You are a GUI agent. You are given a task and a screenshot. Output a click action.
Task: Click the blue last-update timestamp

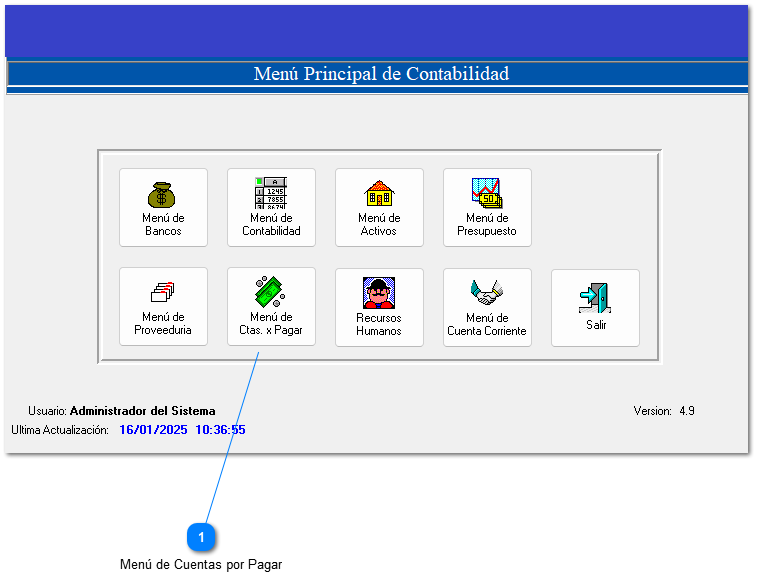click(182, 430)
